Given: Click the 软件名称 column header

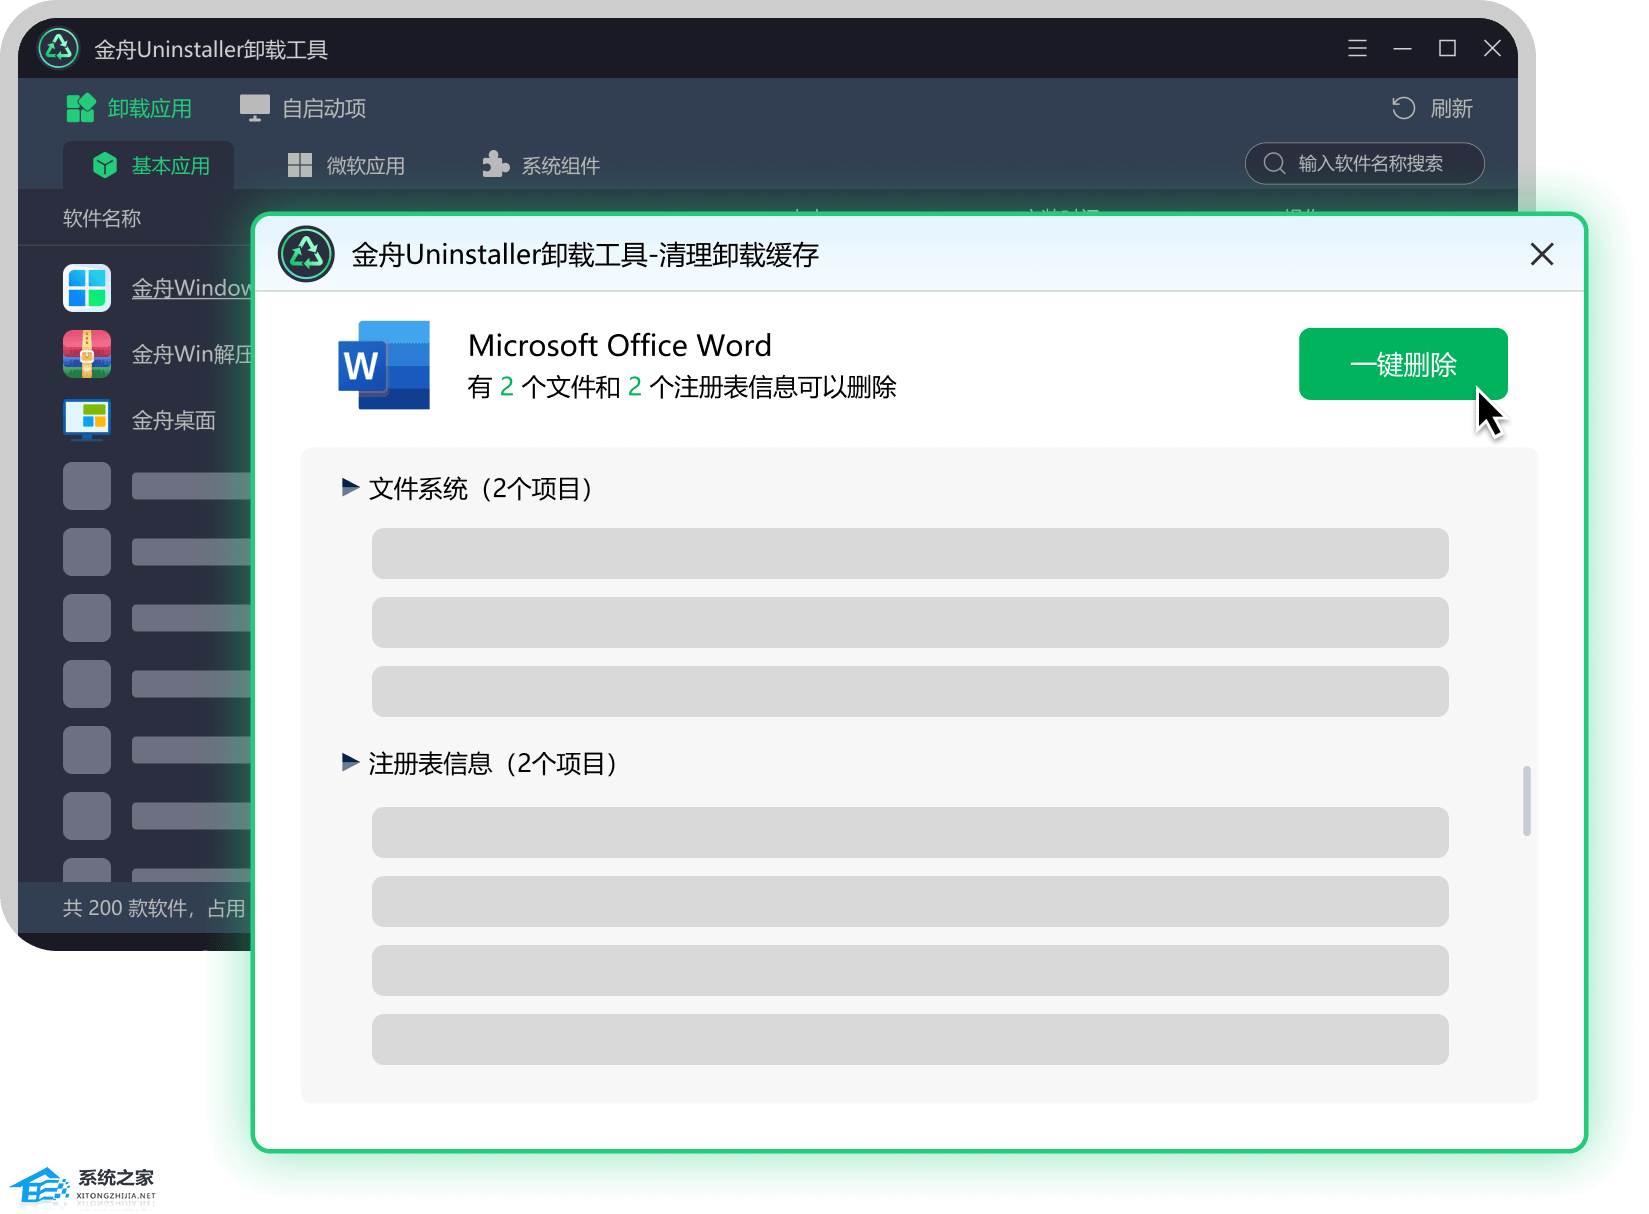Looking at the screenshot, I should tap(102, 218).
